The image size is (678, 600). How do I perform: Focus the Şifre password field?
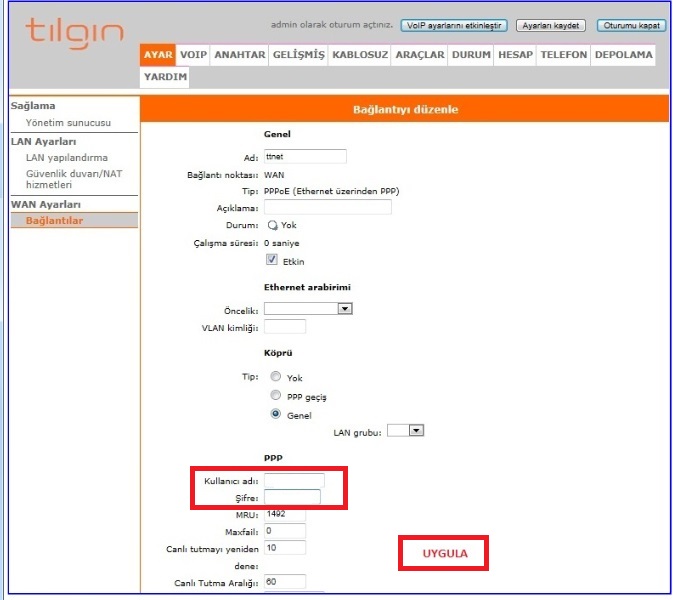(292, 496)
